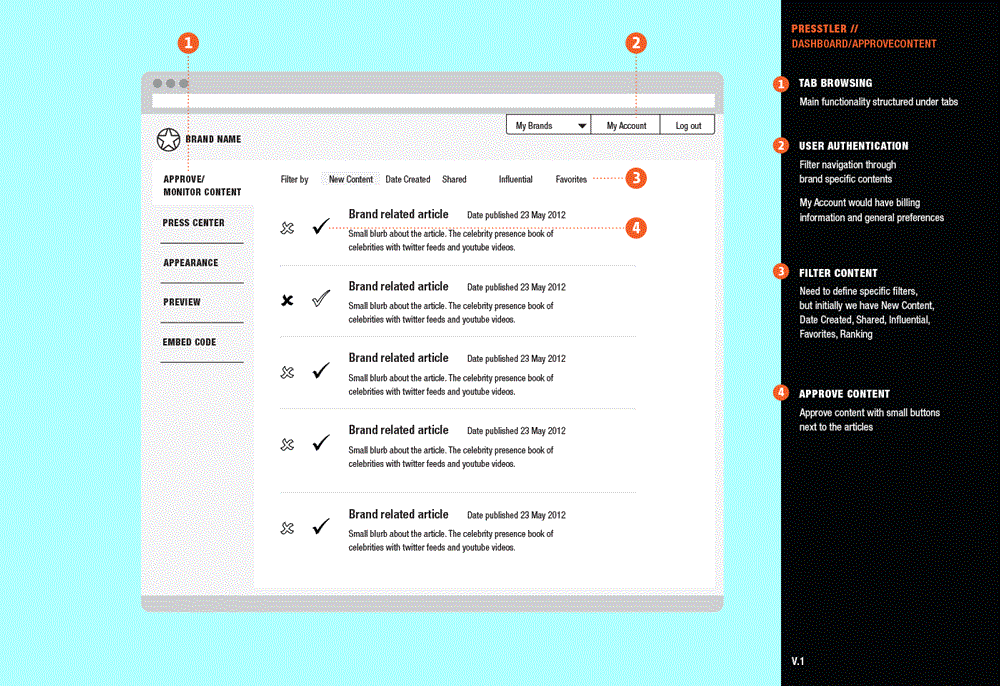Reject the third article using X icon
Viewport: 1000px width, 686px height.
point(288,372)
